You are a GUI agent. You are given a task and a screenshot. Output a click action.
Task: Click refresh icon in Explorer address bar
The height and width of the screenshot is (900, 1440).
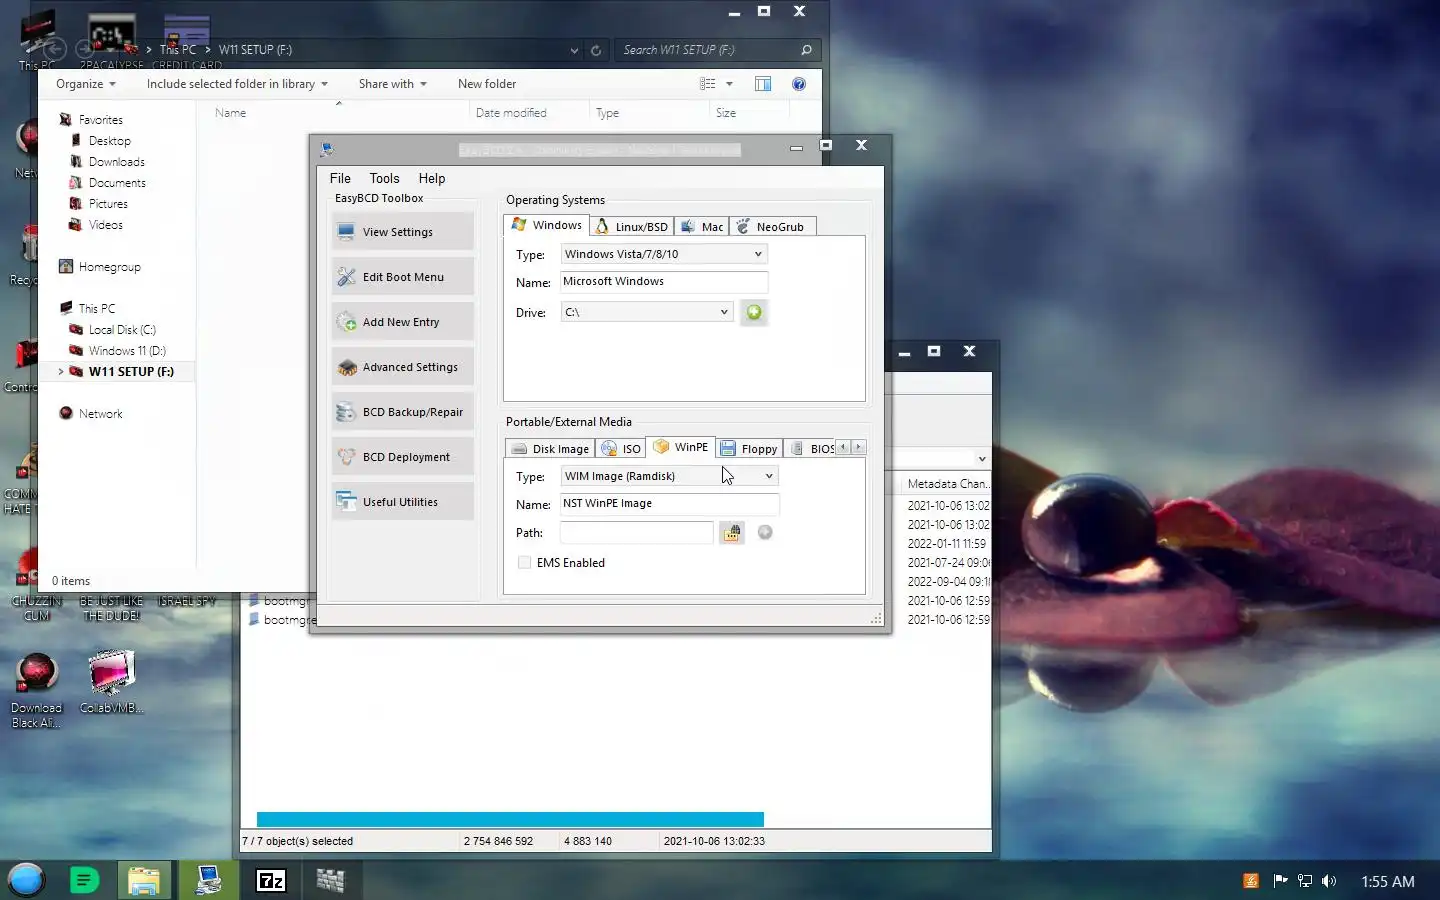596,50
